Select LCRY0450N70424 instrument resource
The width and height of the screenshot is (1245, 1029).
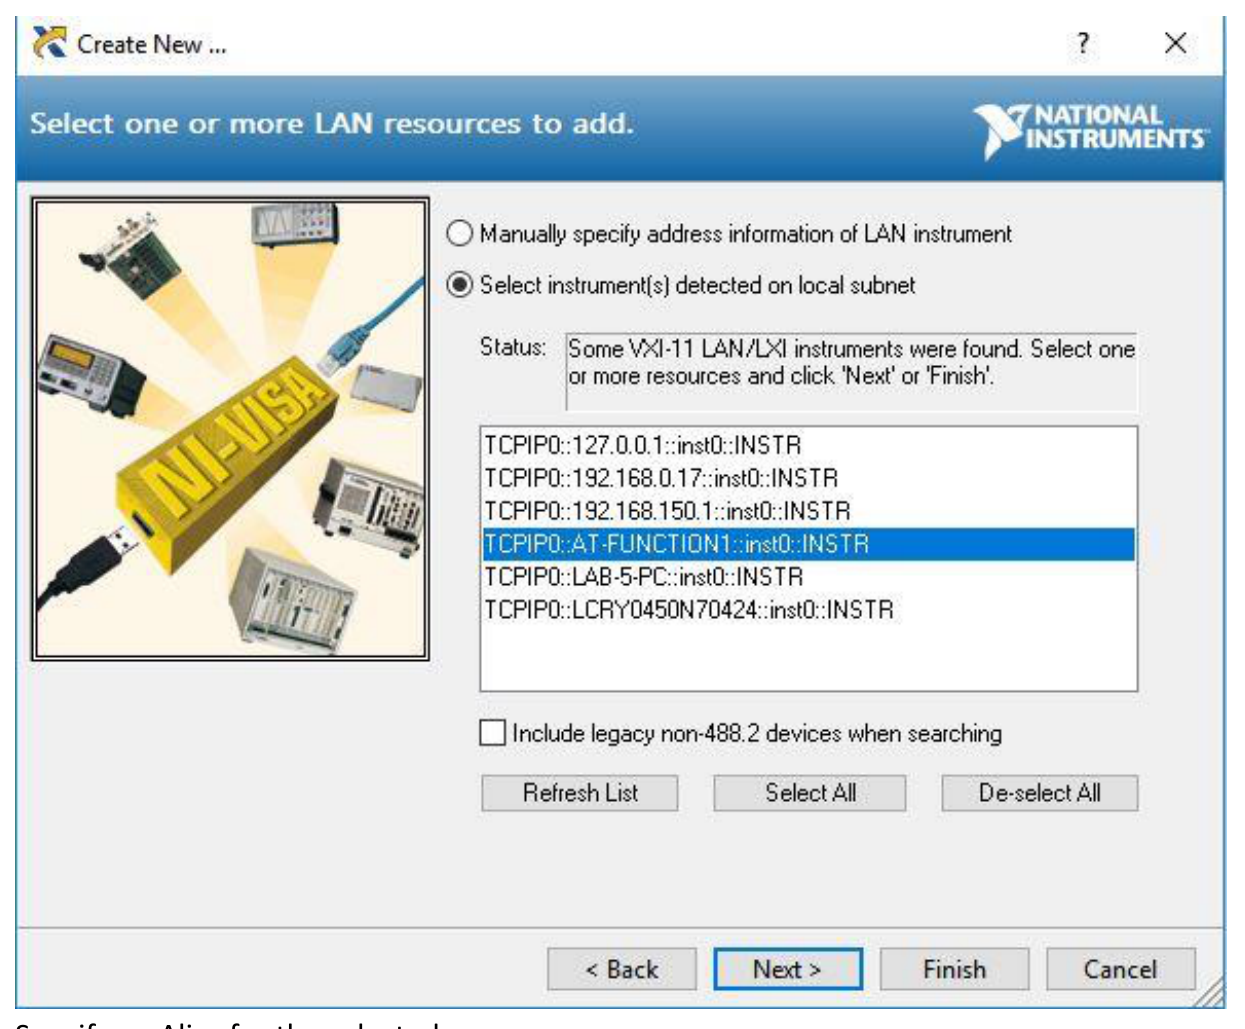[808, 610]
